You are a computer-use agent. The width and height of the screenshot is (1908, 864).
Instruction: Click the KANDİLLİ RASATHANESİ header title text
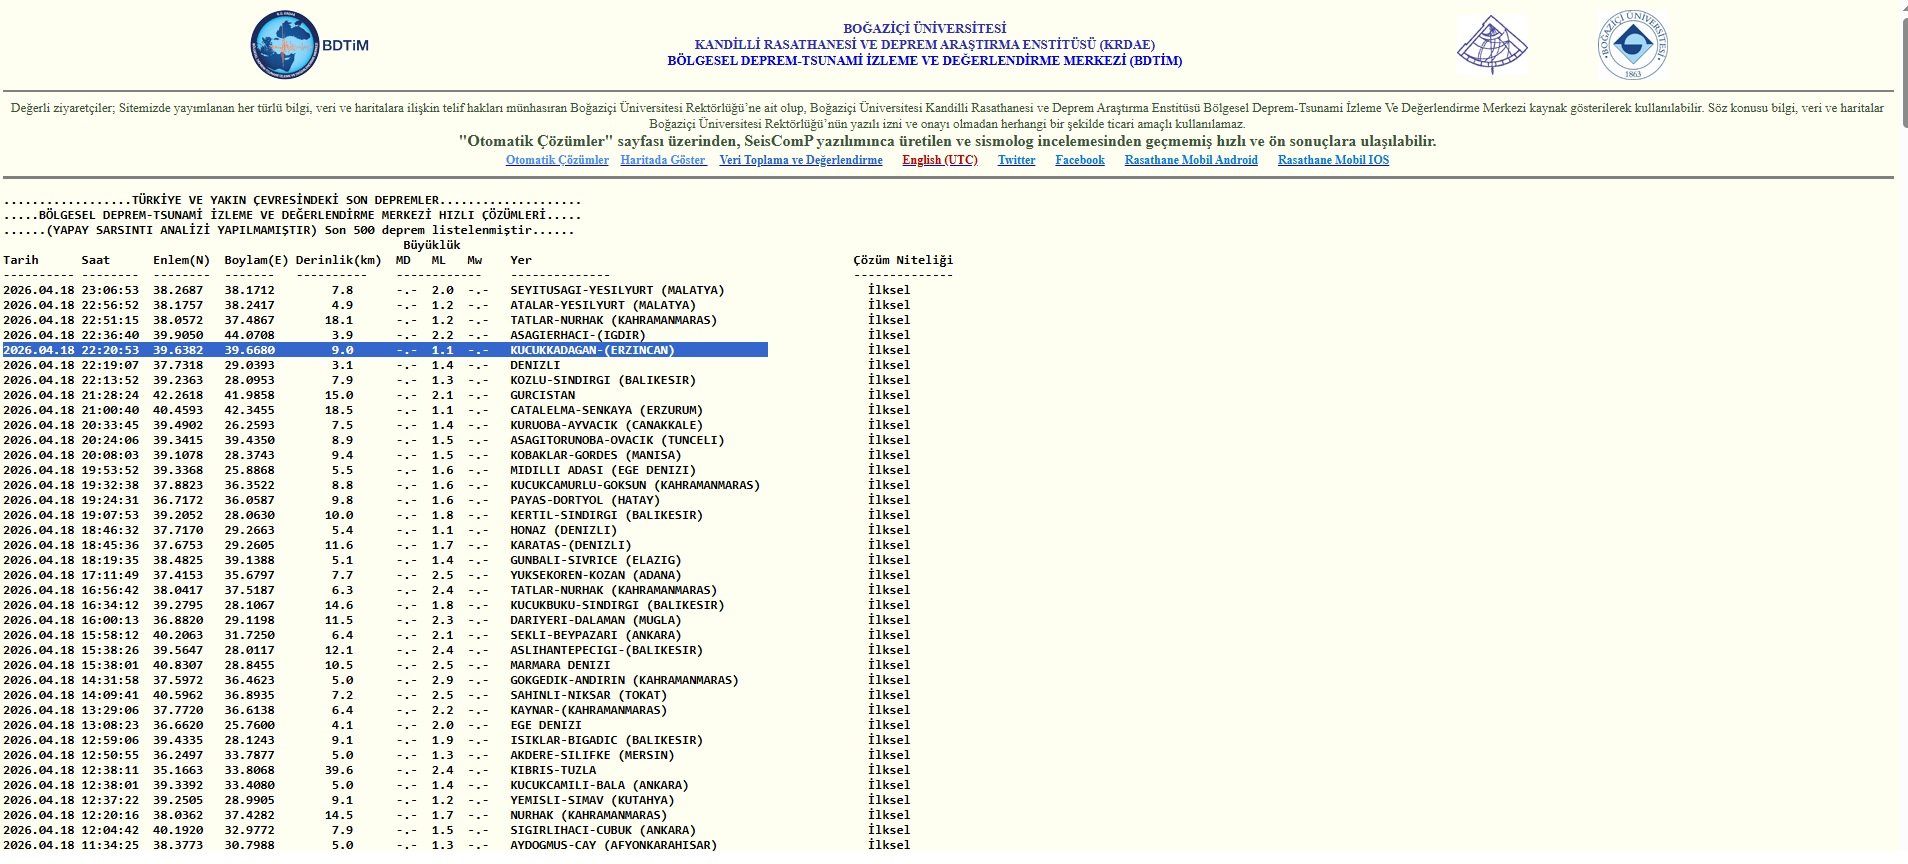[924, 45]
